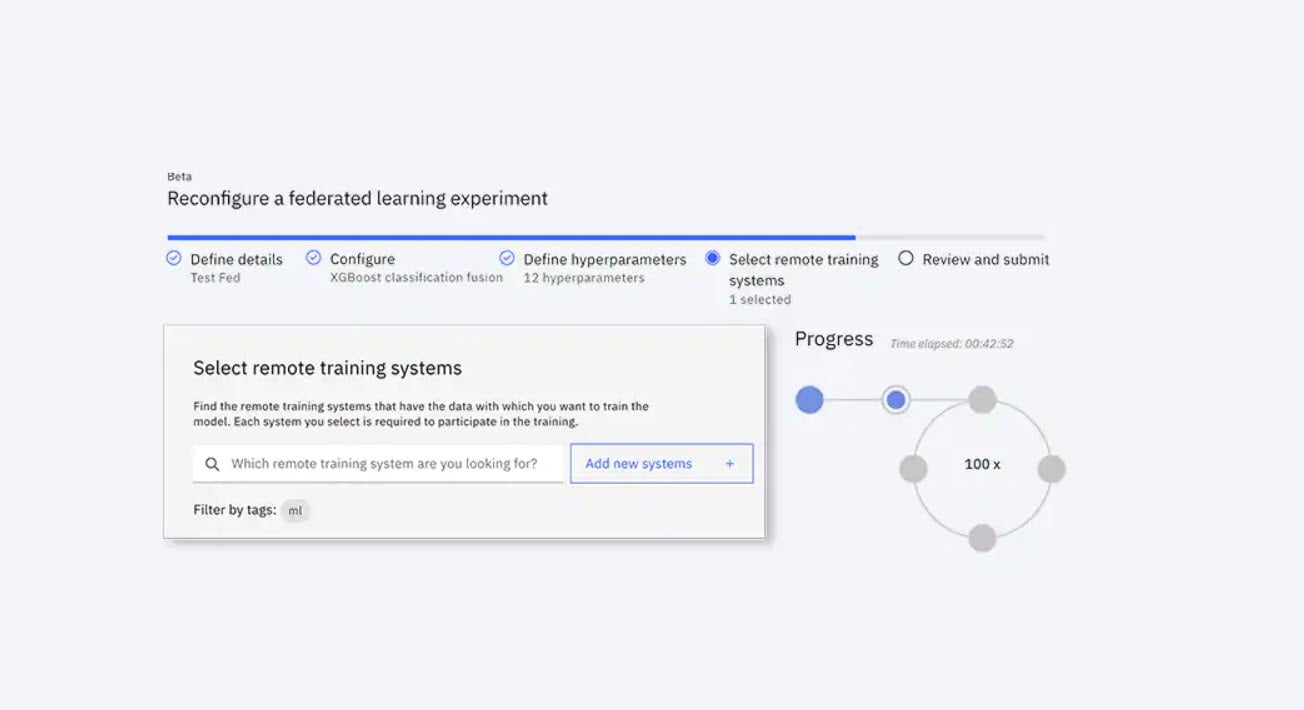Click the Add new systems button
1304x710 pixels.
coord(661,464)
